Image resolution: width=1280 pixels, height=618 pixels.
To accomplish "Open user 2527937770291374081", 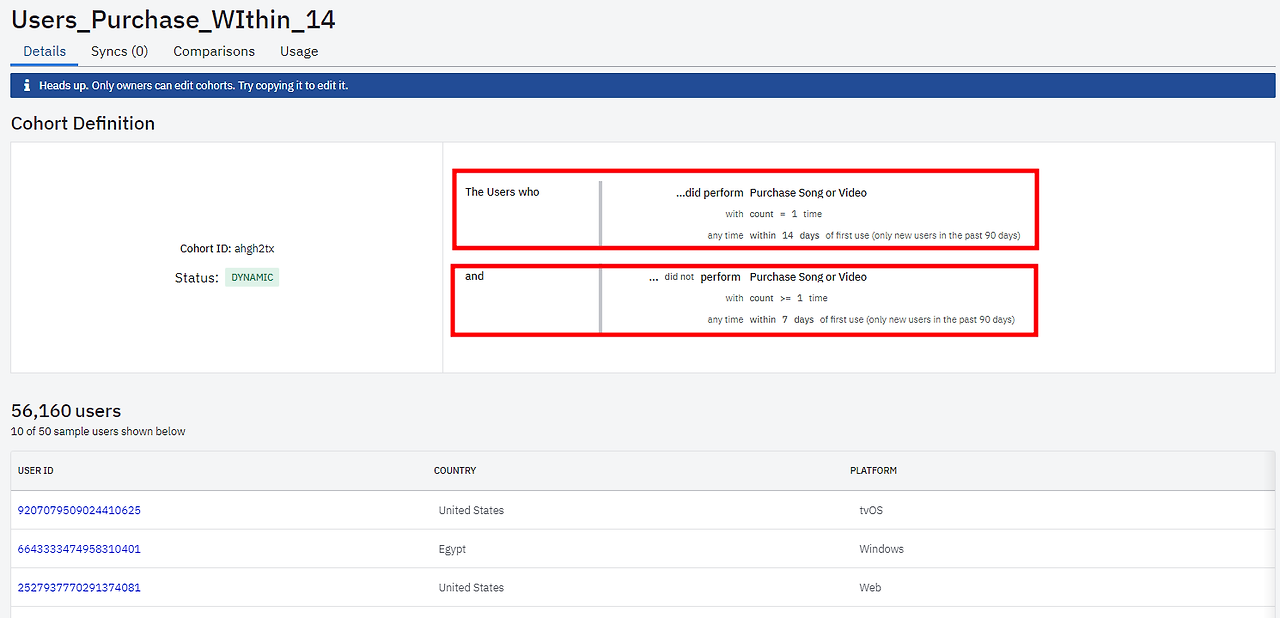I will click(x=79, y=588).
